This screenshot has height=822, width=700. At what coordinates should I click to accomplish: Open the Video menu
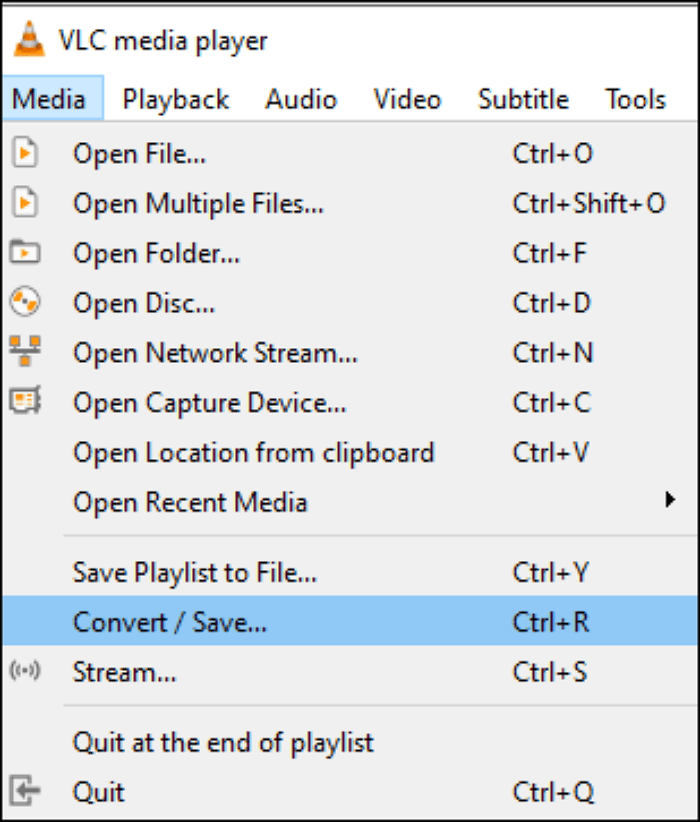[x=407, y=99]
